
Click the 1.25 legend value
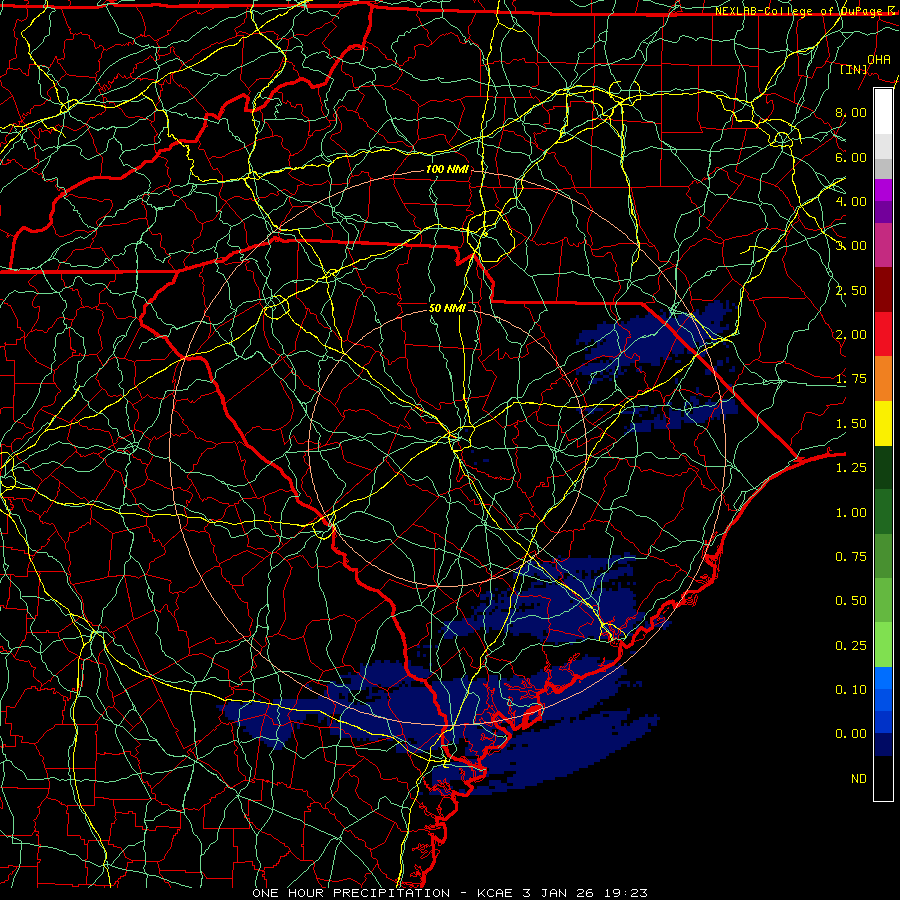pyautogui.click(x=851, y=468)
